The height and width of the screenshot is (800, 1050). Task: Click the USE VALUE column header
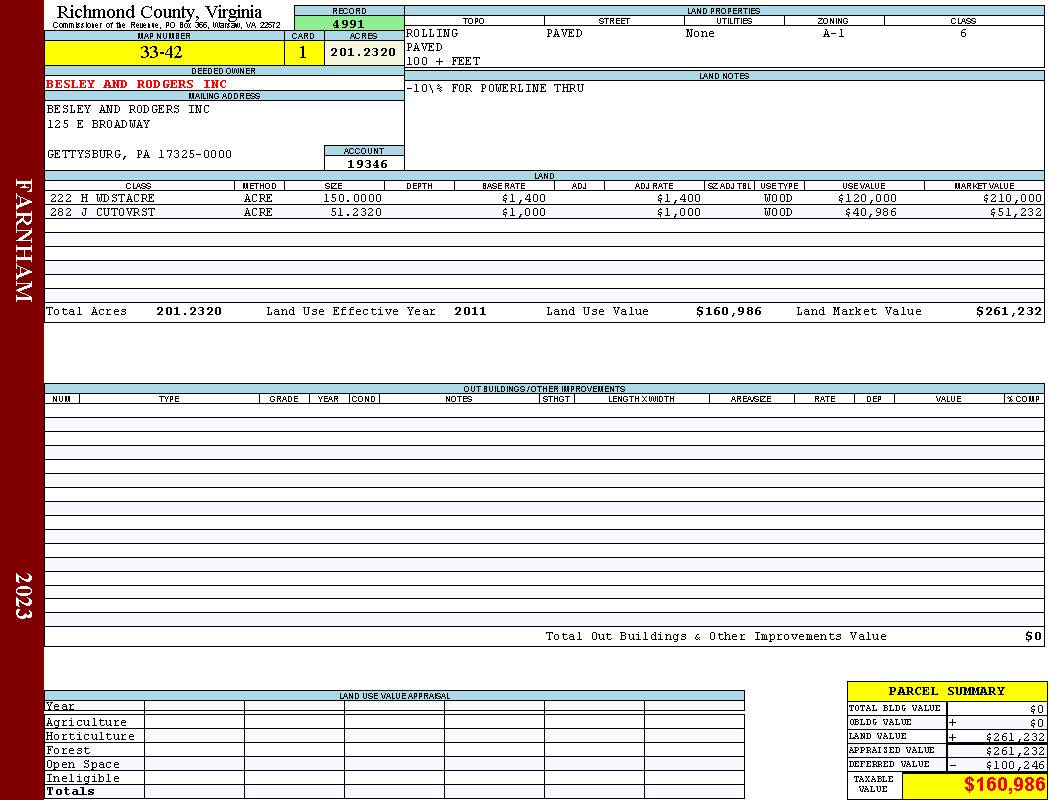863,186
